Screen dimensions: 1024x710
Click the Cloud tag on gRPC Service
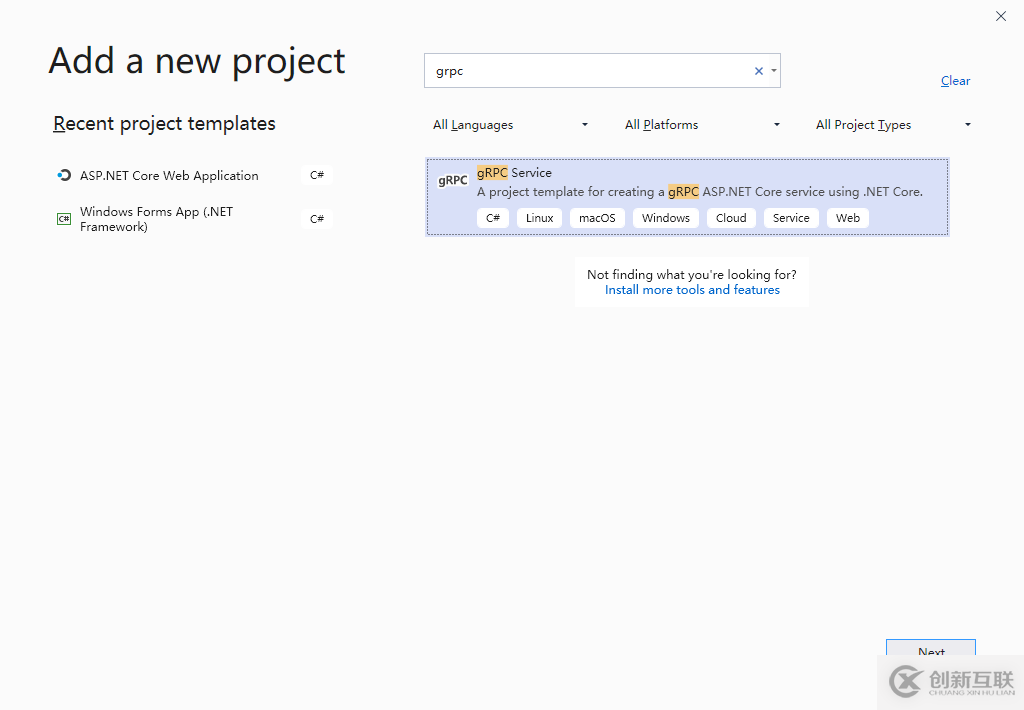tap(731, 218)
